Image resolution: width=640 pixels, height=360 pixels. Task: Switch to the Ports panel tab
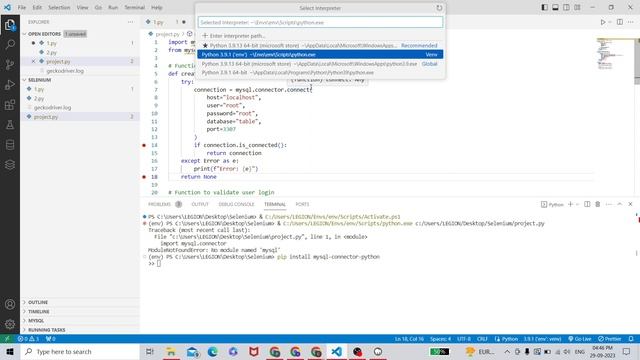click(302, 204)
